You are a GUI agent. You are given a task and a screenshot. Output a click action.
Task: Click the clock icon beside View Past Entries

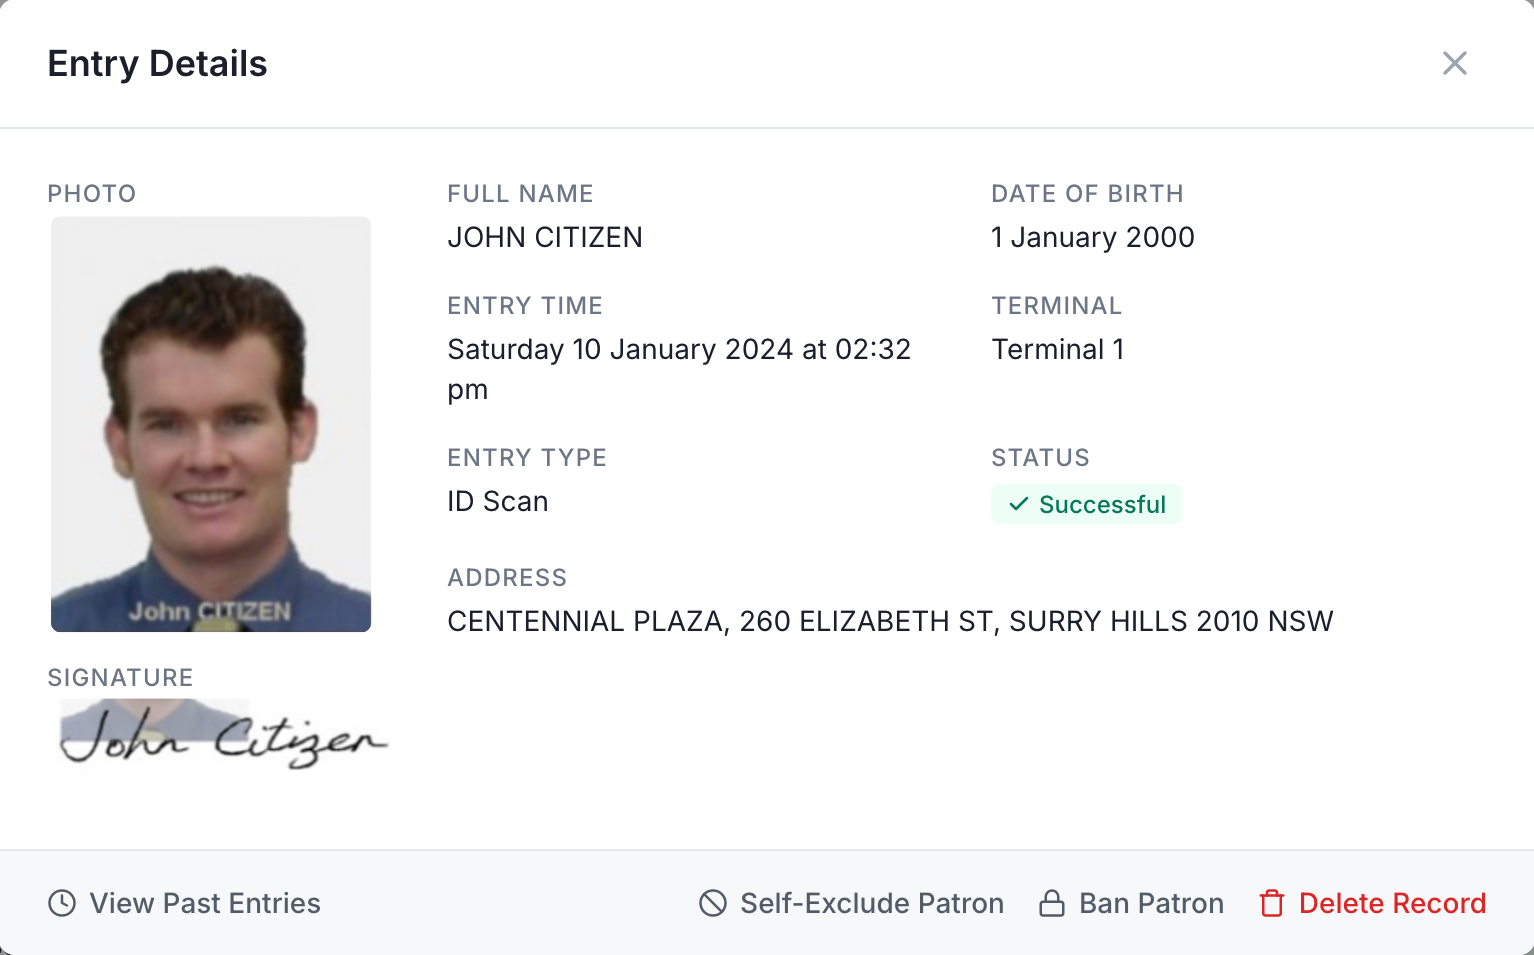coord(62,902)
